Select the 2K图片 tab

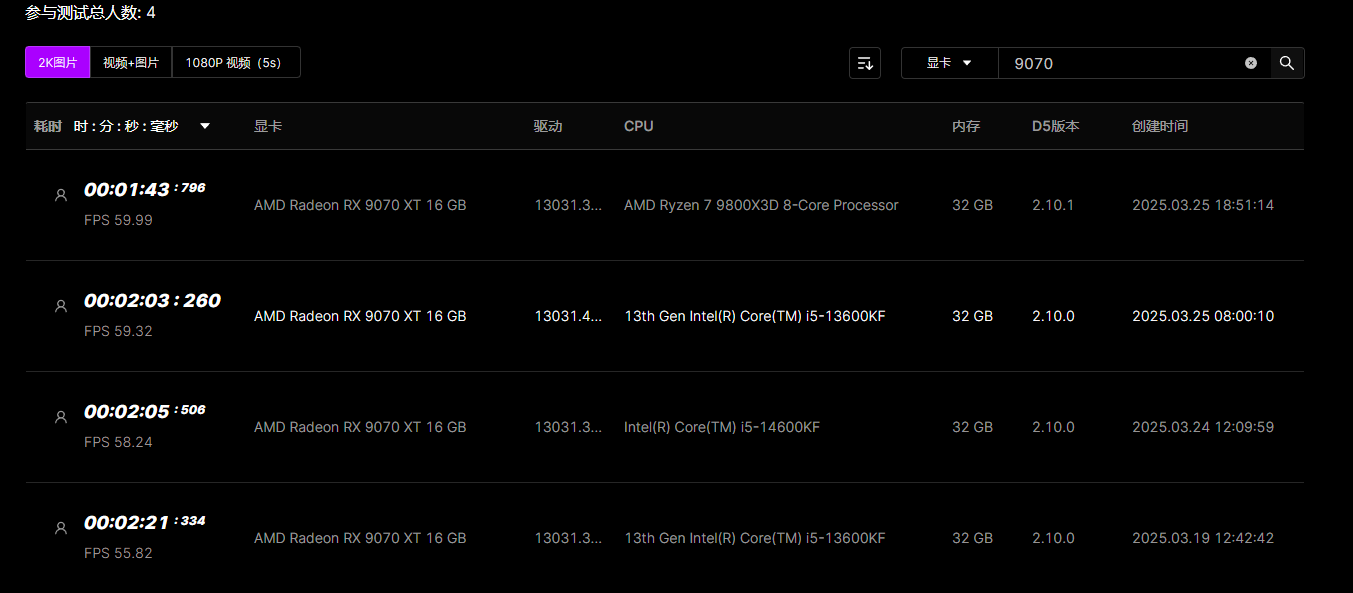coord(58,62)
